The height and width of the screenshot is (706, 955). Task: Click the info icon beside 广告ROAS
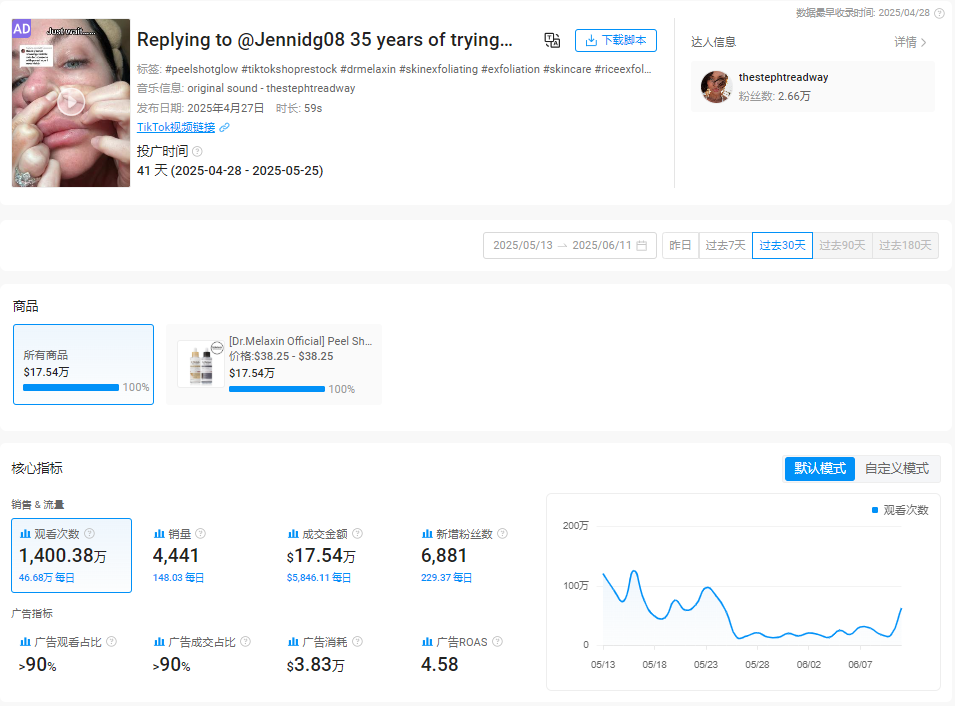point(497,642)
